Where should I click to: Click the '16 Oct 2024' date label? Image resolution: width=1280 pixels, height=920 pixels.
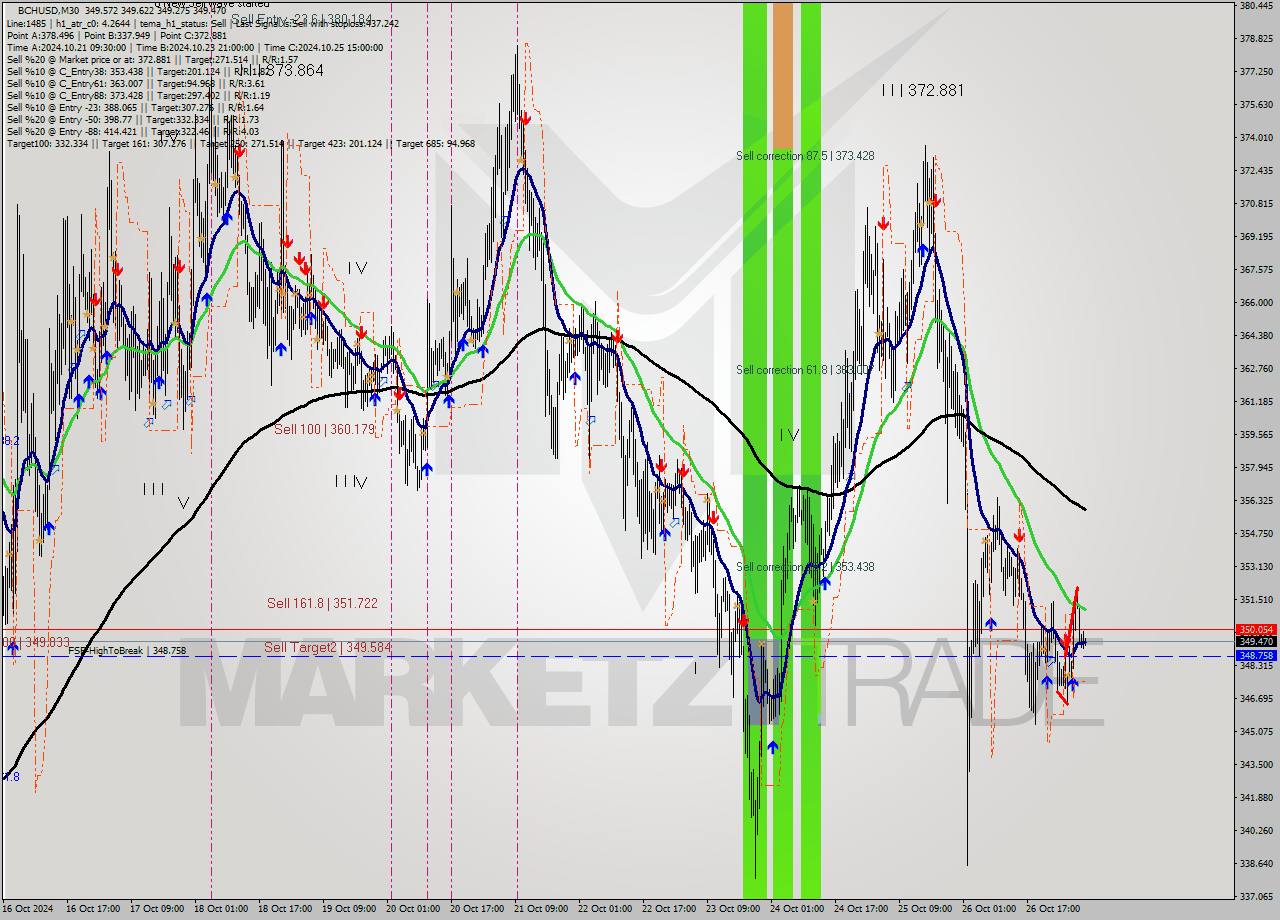coord(29,909)
